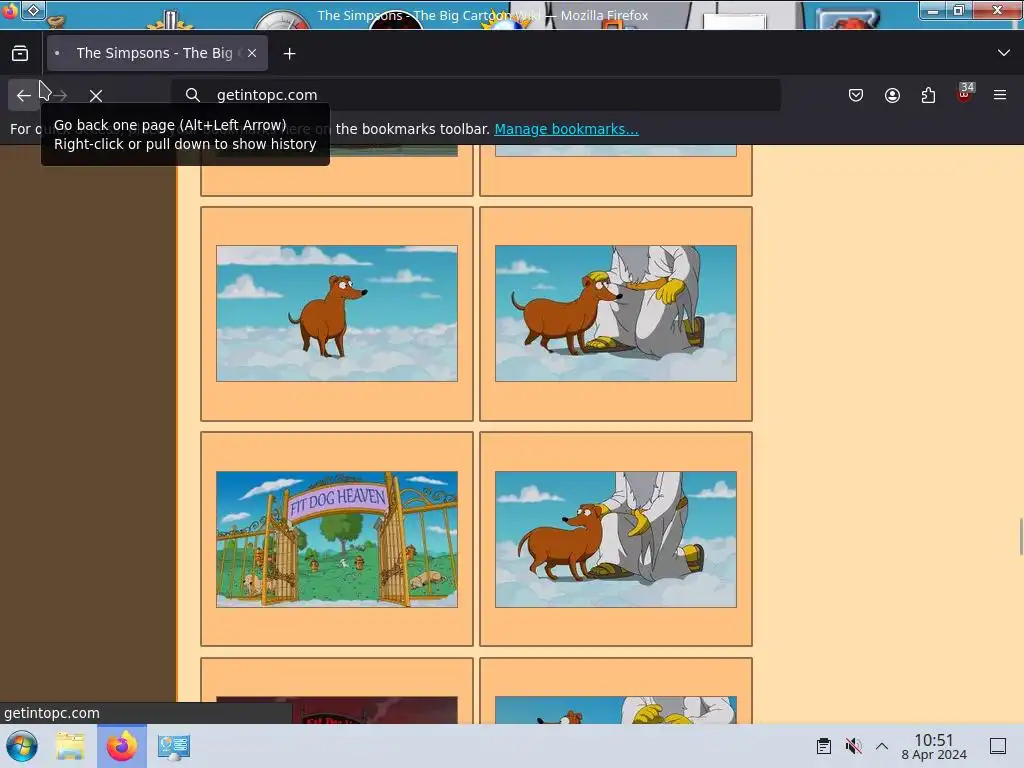Click the forward navigation arrow
The height and width of the screenshot is (768, 1024).
tap(60, 95)
